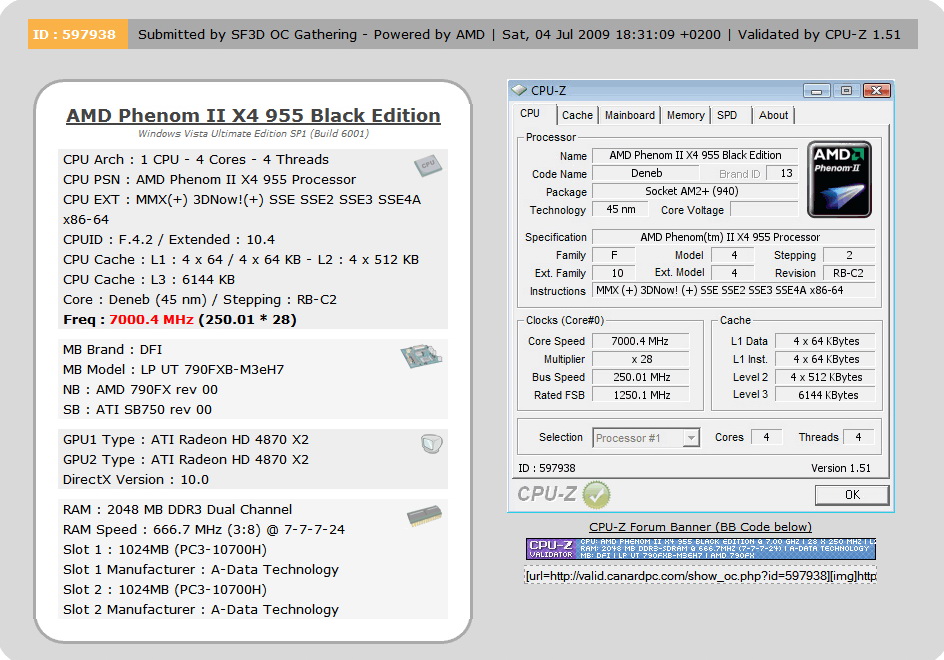The width and height of the screenshot is (944, 660).
Task: Click the CPU-Z Forum Banner link
Action: click(x=700, y=527)
